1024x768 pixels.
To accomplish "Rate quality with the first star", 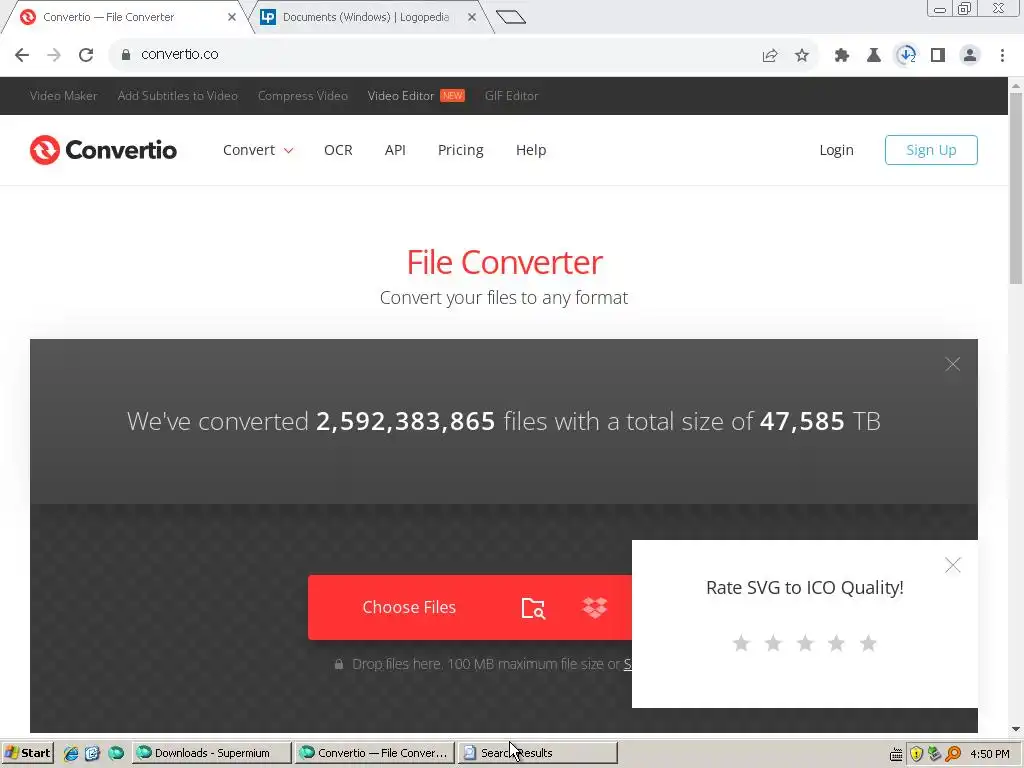I will 741,644.
